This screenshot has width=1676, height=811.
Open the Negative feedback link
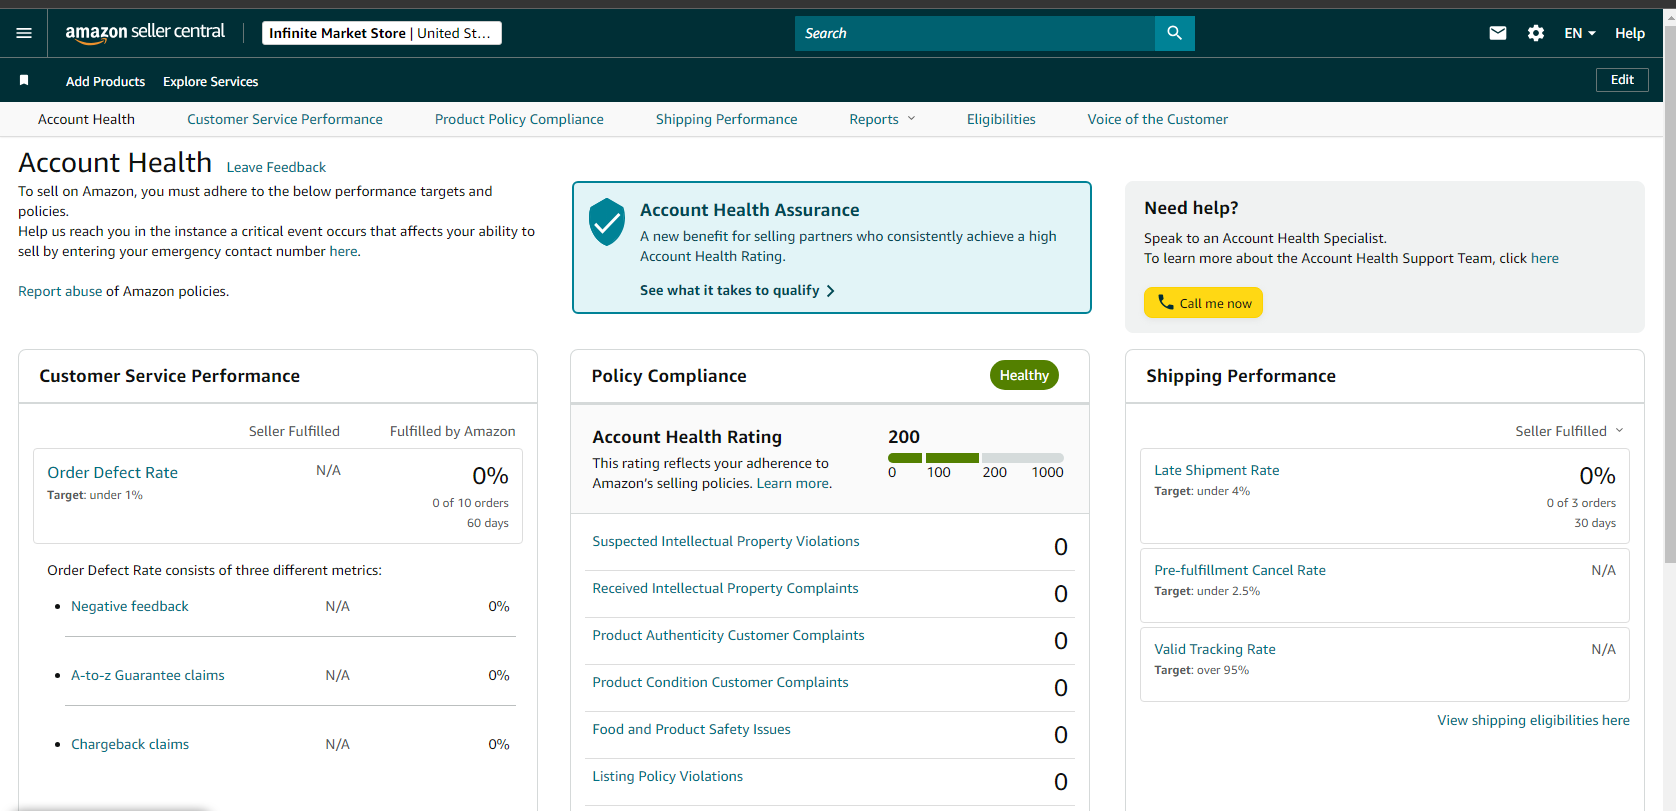click(130, 606)
